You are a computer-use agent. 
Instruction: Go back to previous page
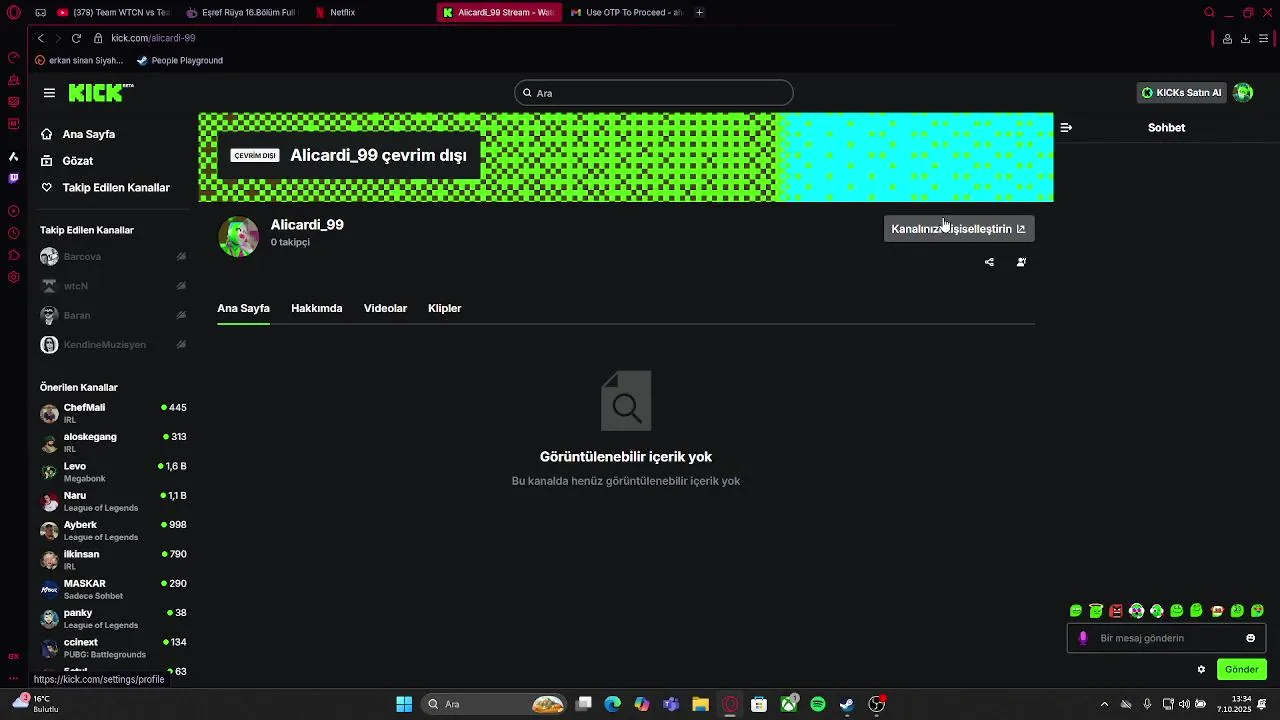pos(40,38)
